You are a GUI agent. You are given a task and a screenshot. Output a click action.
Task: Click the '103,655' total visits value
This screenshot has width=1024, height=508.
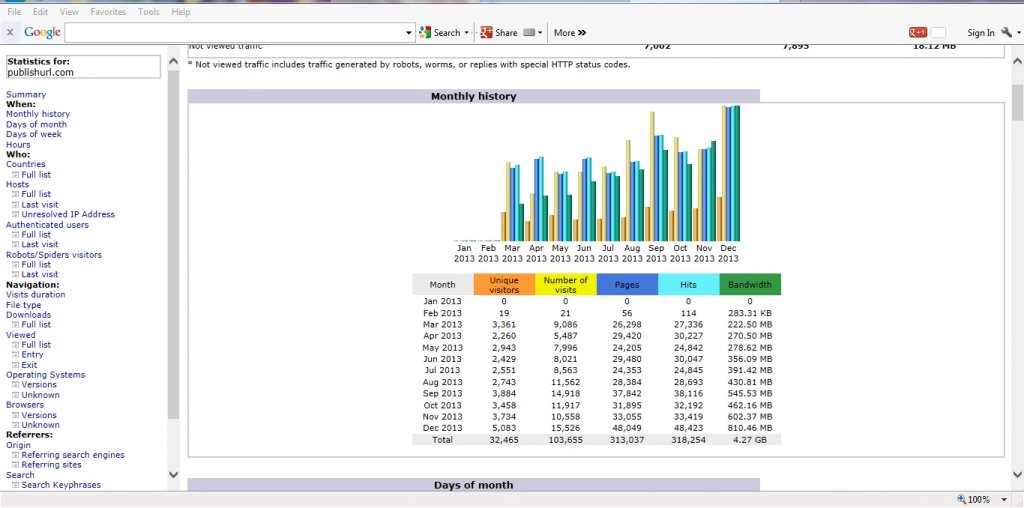coord(566,440)
